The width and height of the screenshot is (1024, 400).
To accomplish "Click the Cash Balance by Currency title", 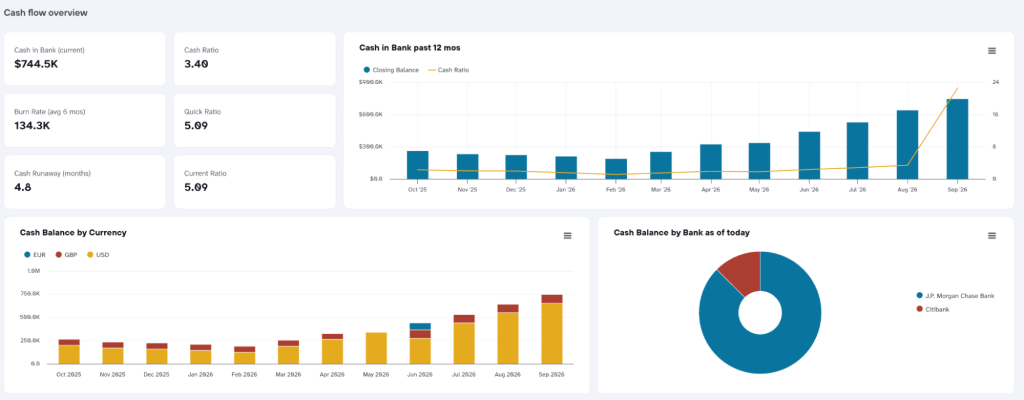I will pyautogui.click(x=73, y=232).
